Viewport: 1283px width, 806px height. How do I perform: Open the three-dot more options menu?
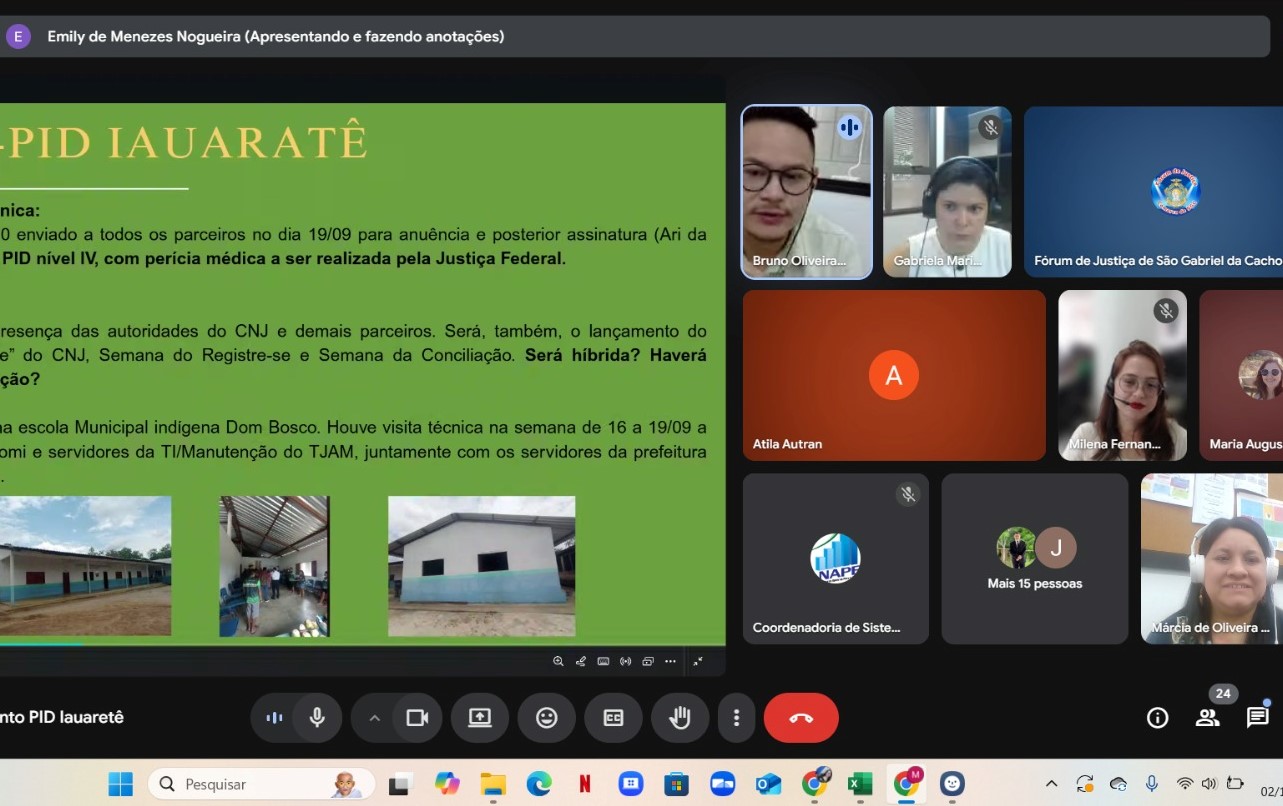coord(736,718)
